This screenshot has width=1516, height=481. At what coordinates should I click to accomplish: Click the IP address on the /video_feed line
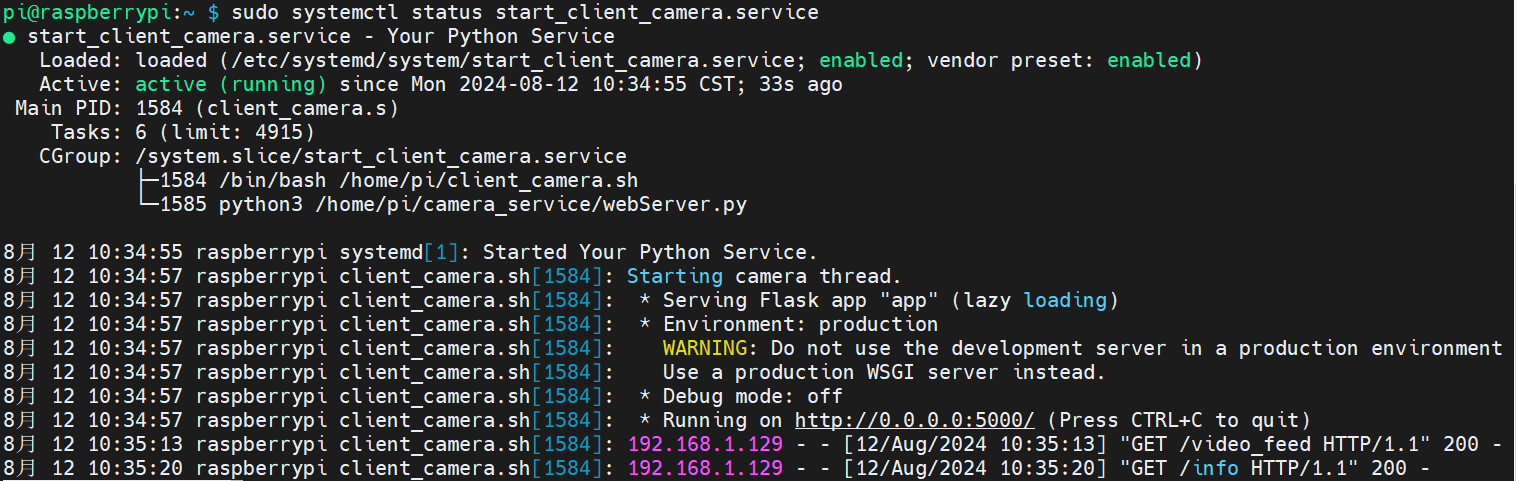point(704,444)
